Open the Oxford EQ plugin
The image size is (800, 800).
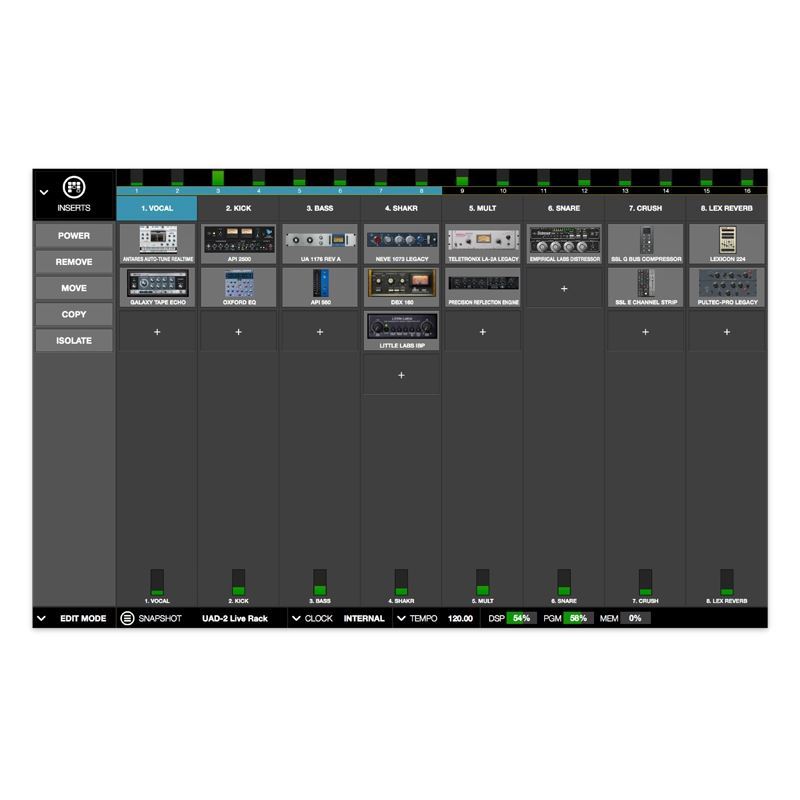(x=239, y=287)
